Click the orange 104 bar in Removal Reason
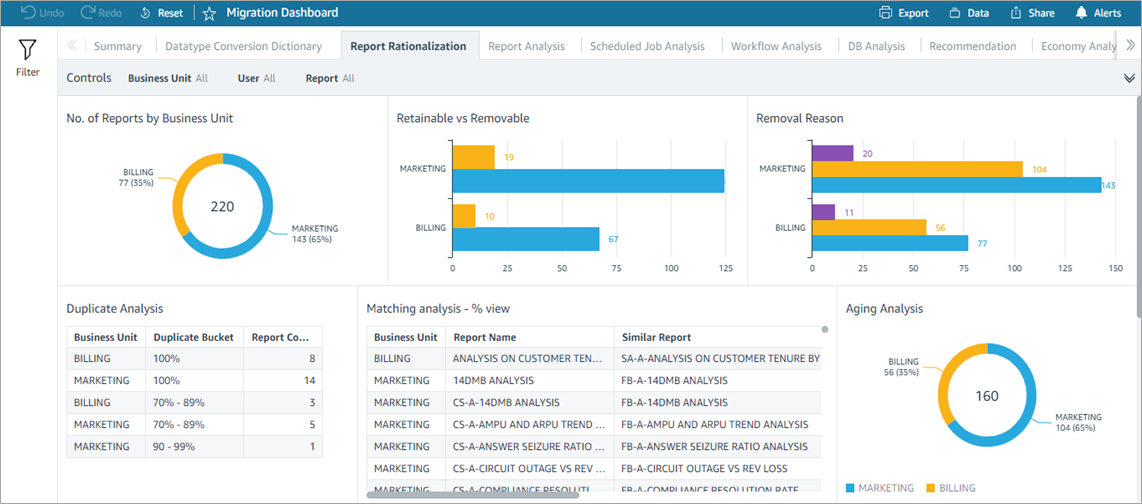This screenshot has height=504, width=1142. coord(918,169)
